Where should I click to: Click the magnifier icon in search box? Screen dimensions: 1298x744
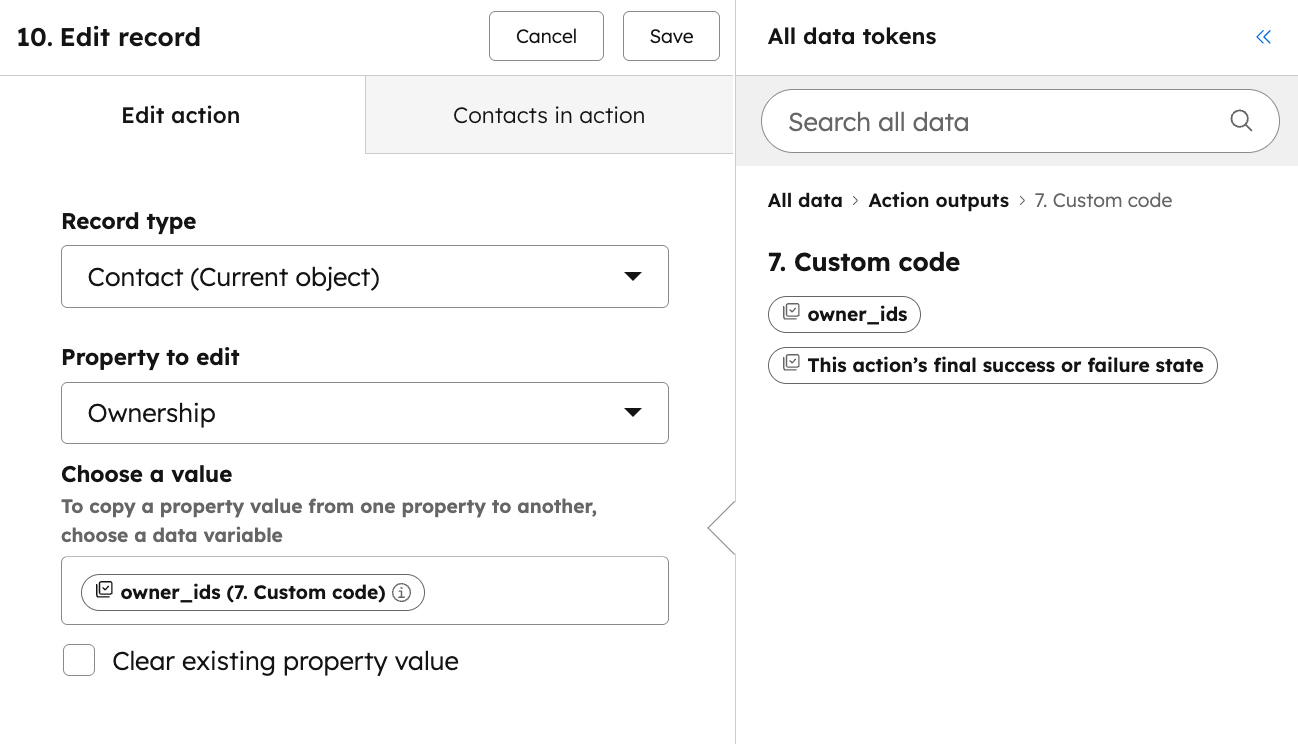(x=1240, y=121)
